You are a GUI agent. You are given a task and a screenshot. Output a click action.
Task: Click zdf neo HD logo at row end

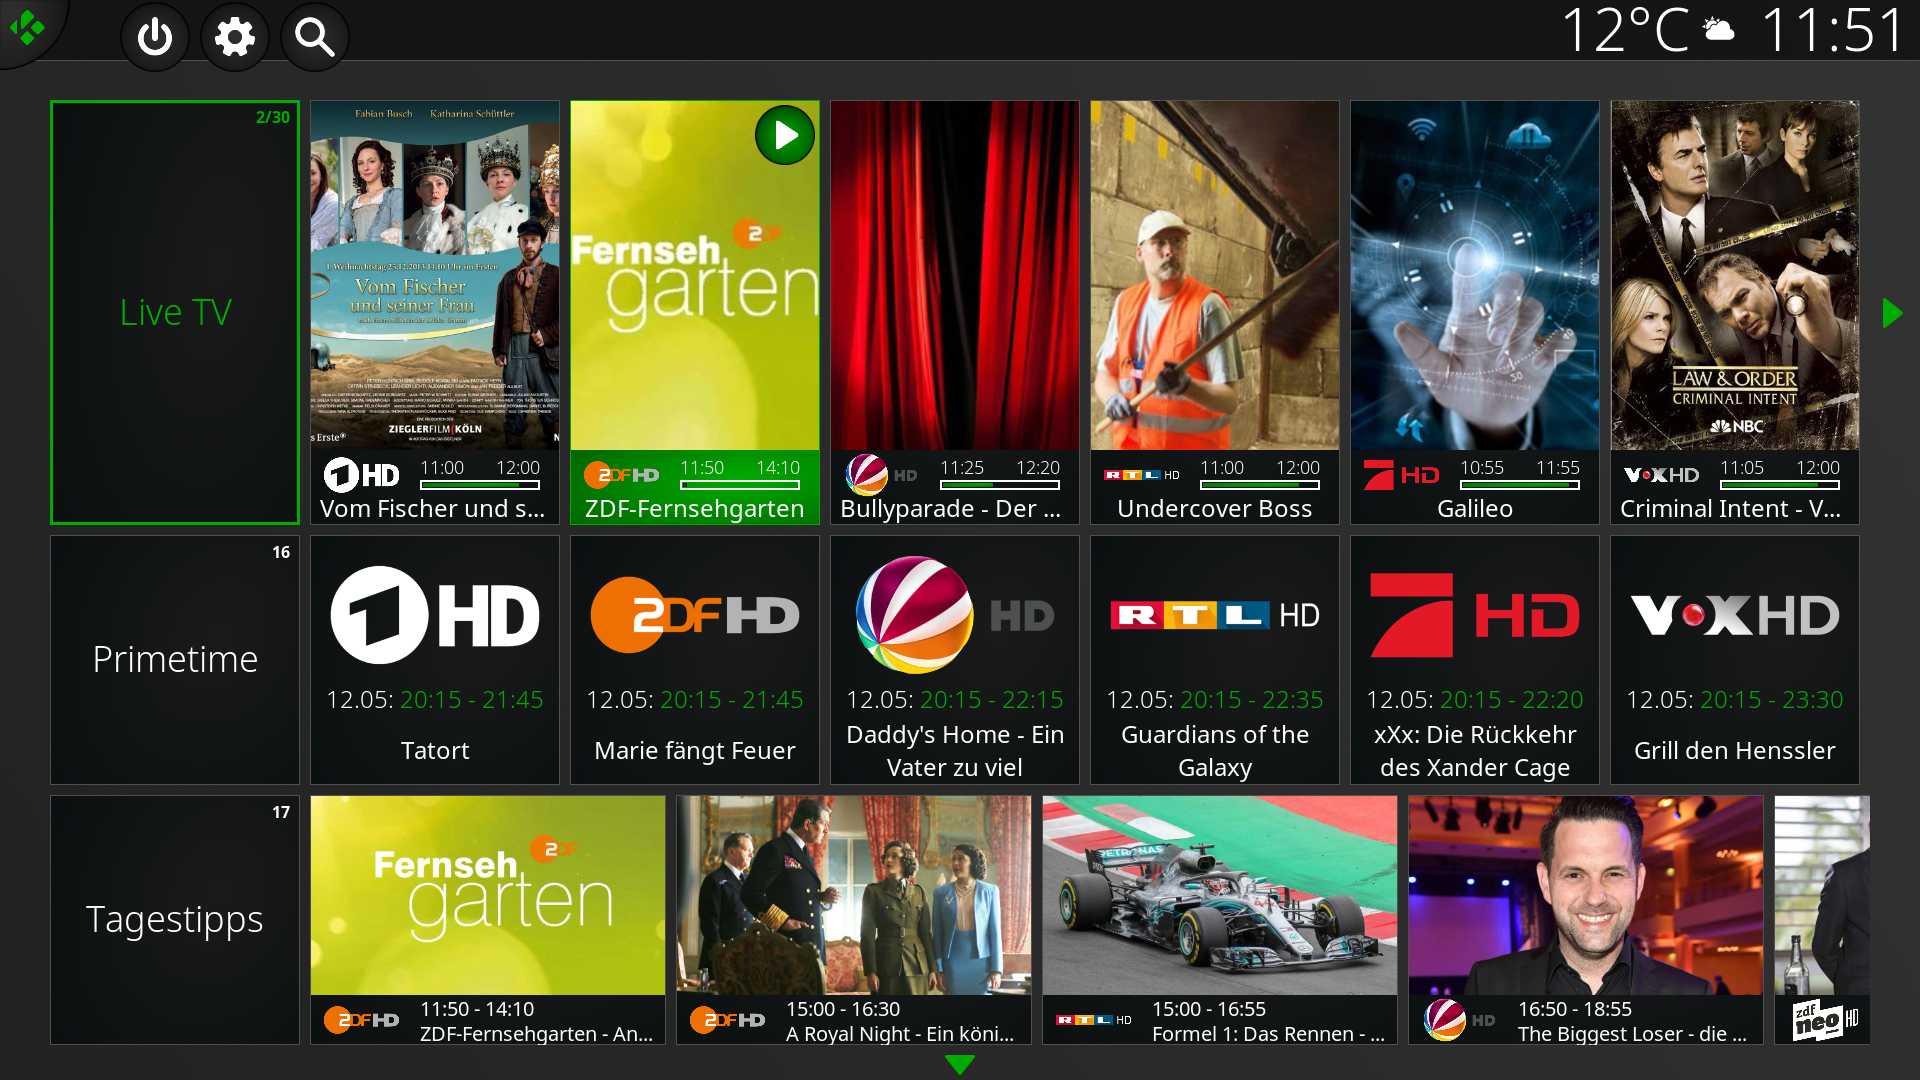[x=1825, y=1020]
